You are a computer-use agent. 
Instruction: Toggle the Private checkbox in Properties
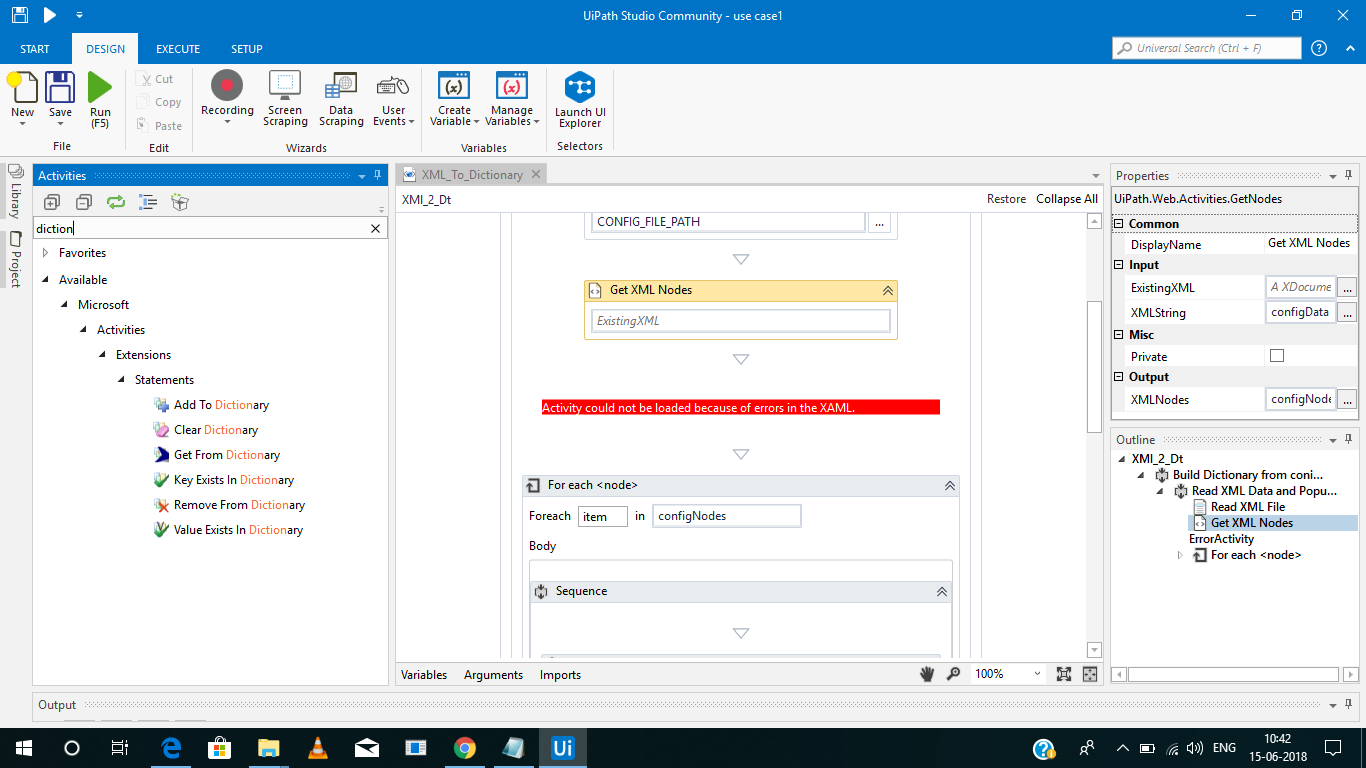[x=1277, y=355]
